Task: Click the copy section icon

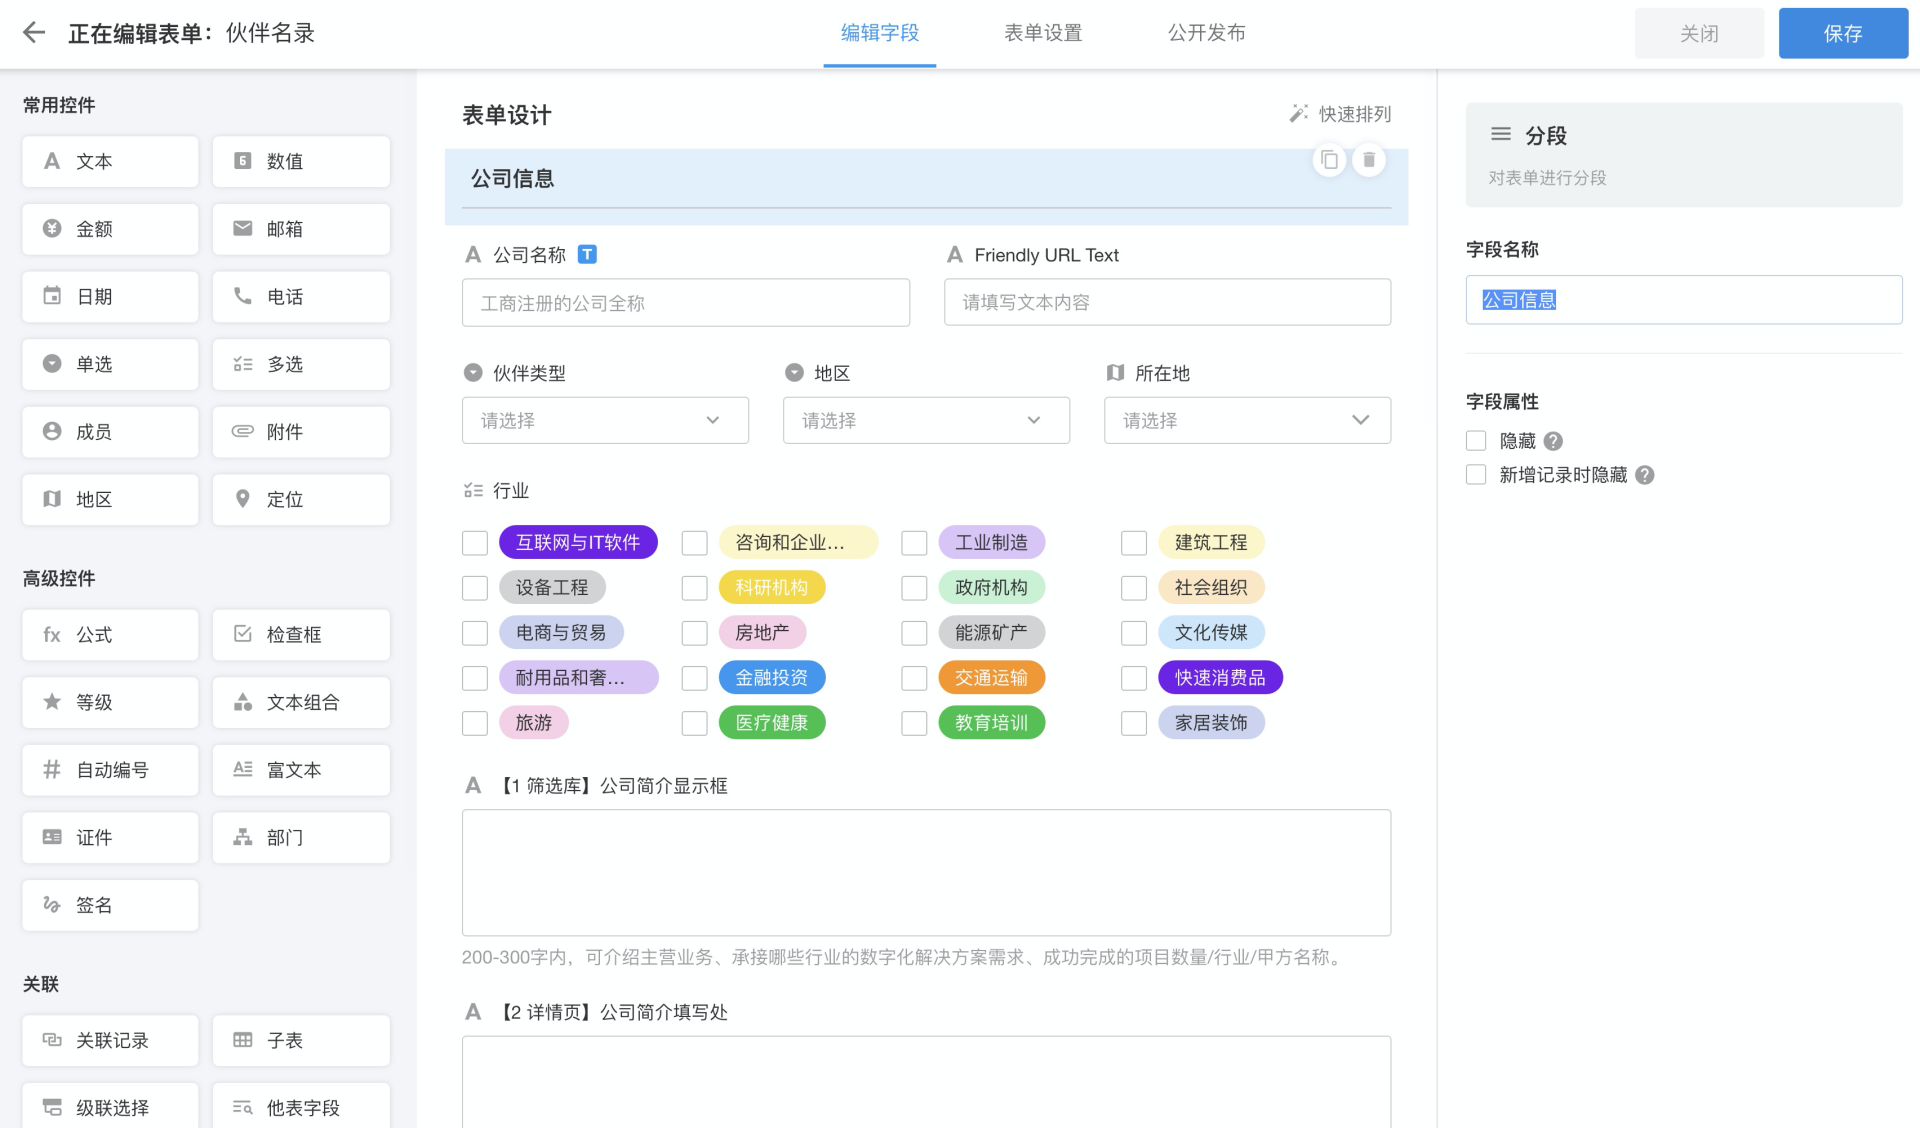Action: pyautogui.click(x=1329, y=160)
